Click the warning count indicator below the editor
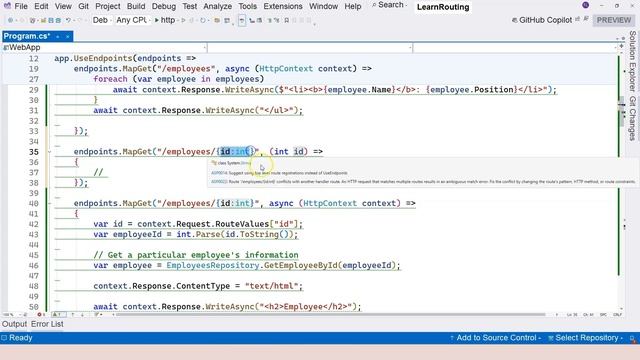 click(x=58, y=315)
